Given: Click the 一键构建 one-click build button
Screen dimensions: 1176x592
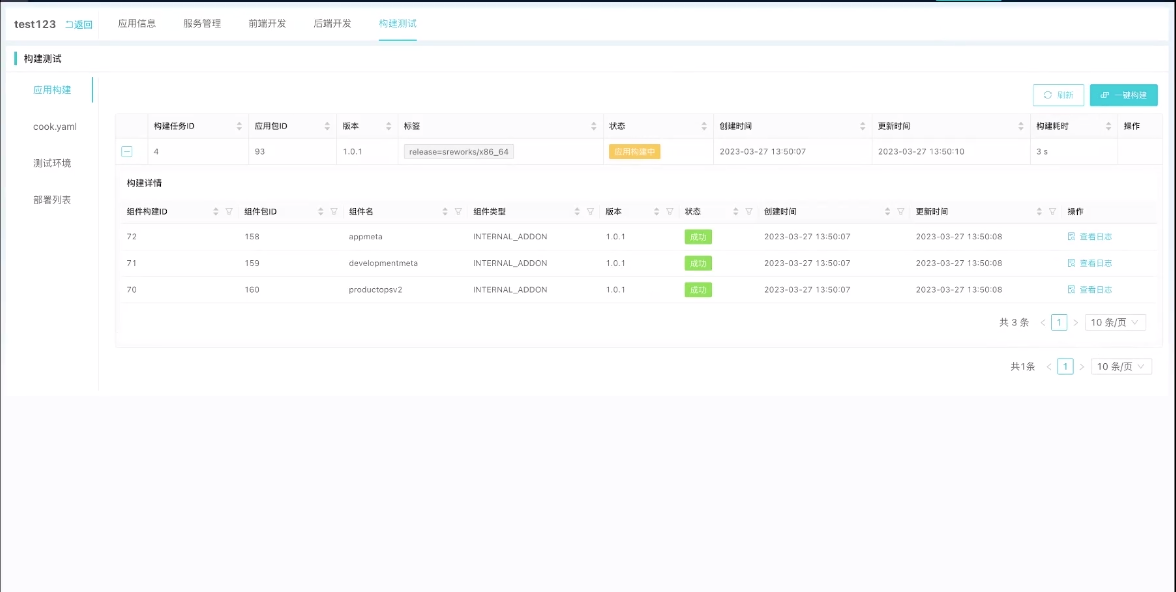Looking at the screenshot, I should (x=1123, y=95).
